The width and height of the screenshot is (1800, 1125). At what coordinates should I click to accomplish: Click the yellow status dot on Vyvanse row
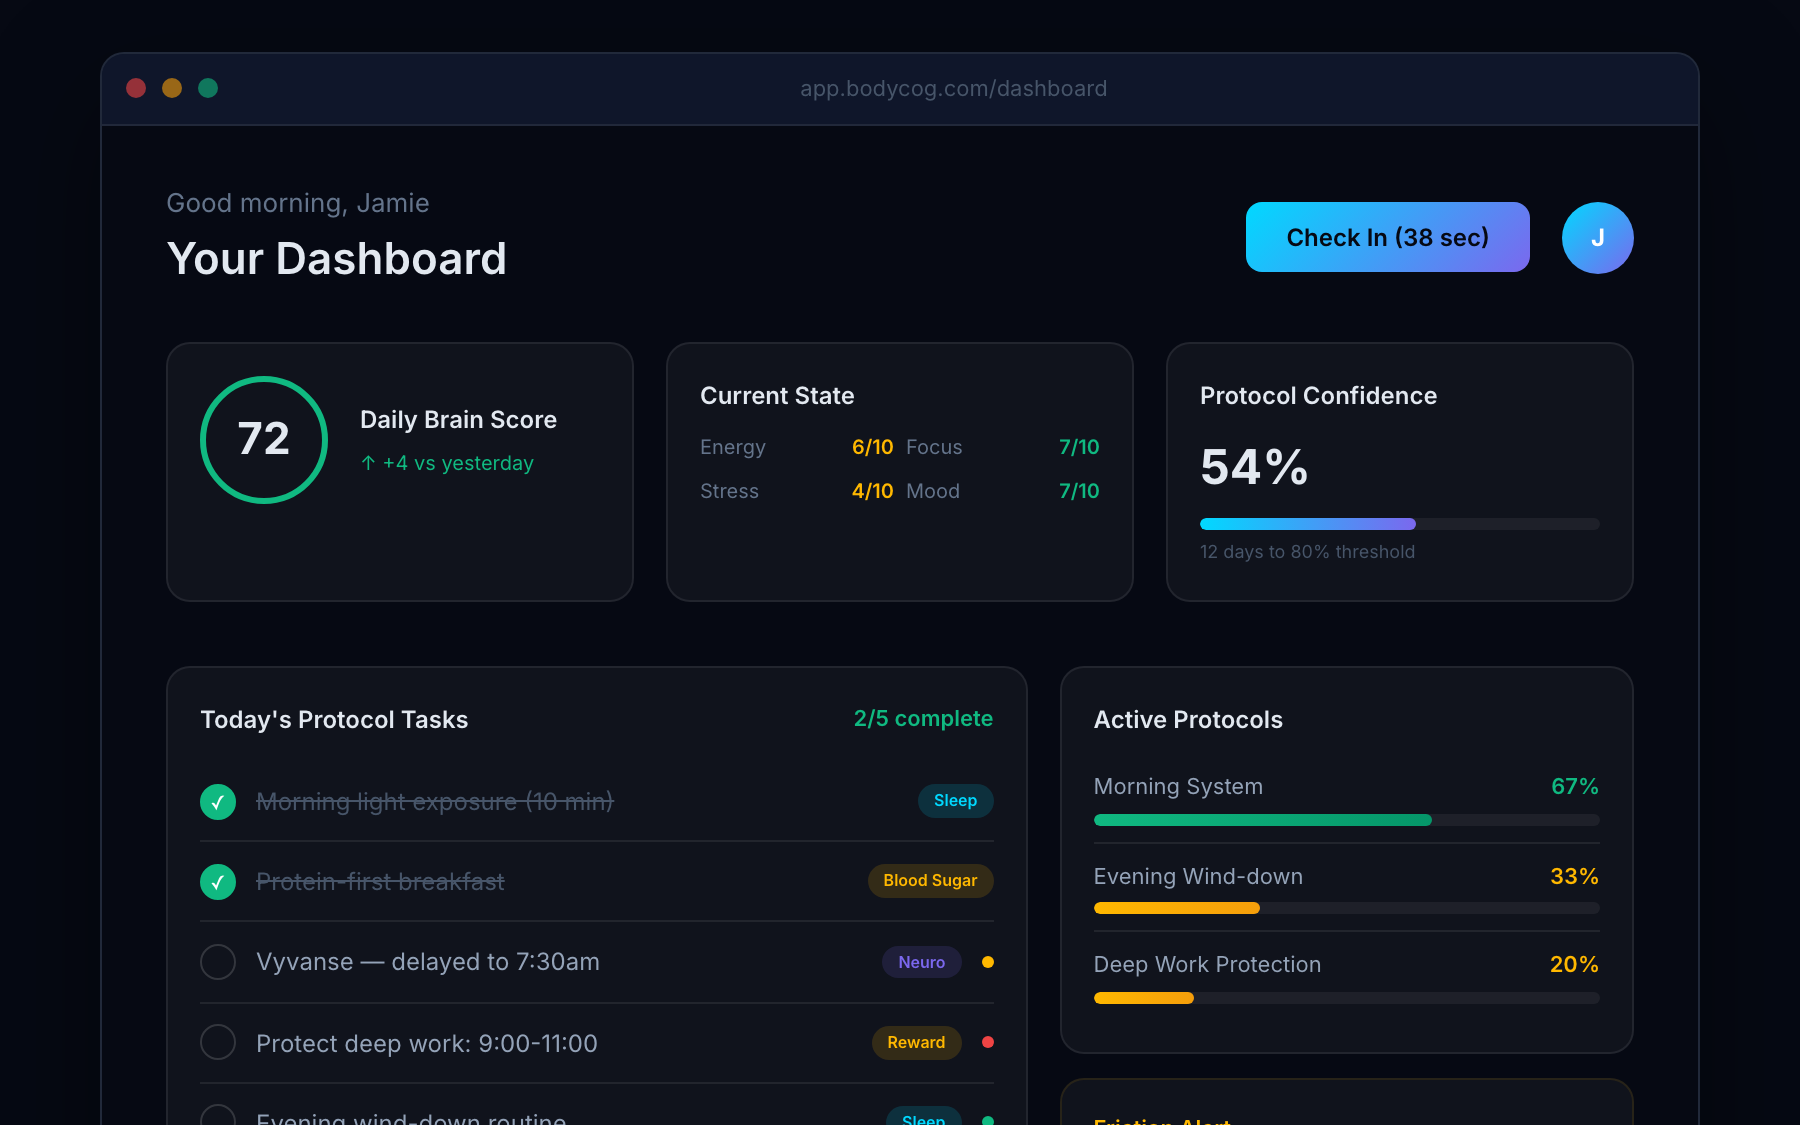click(x=988, y=962)
